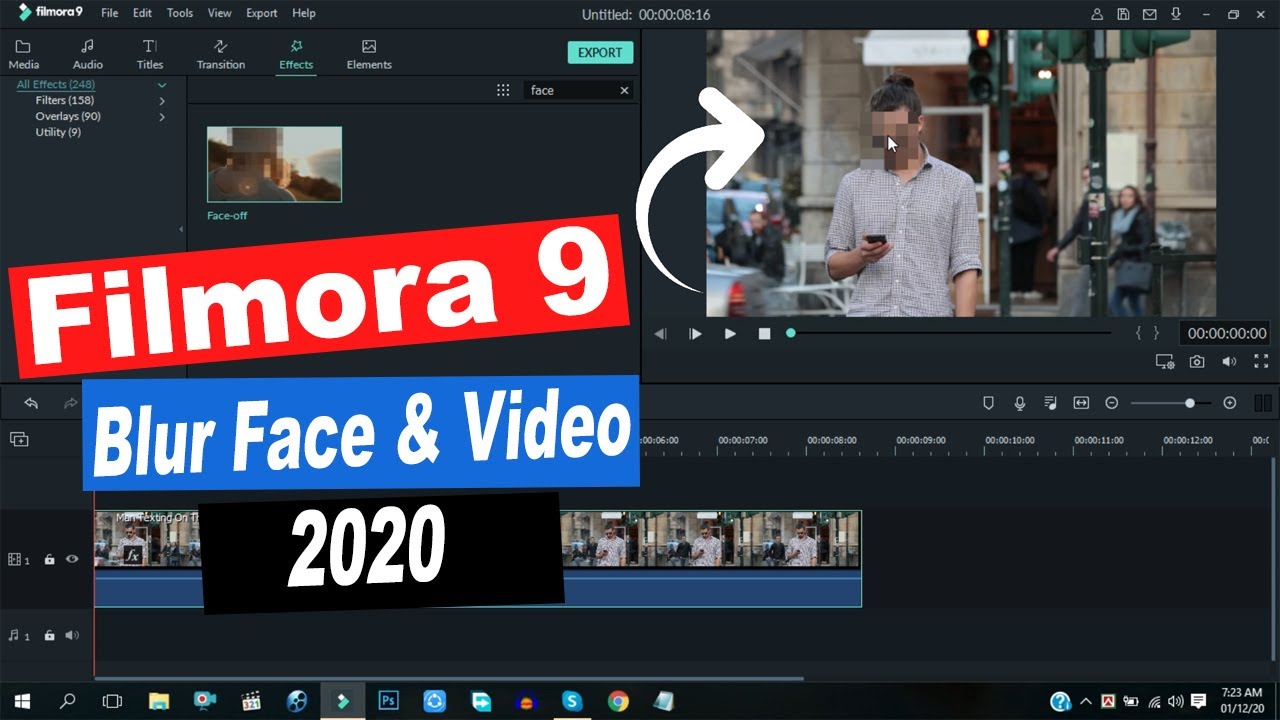The image size is (1280, 720).
Task: Open the account login icon in title bar
Action: [x=1098, y=14]
